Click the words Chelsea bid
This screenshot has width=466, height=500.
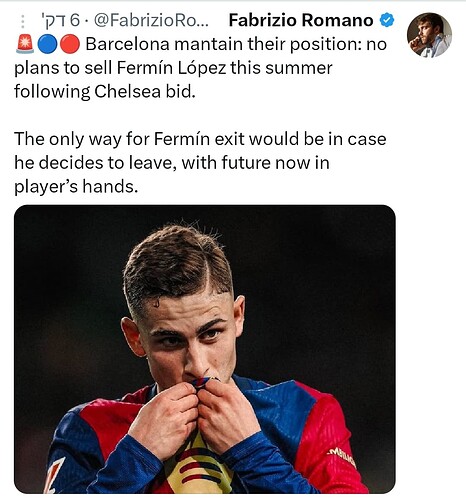pyautogui.click(x=145, y=92)
